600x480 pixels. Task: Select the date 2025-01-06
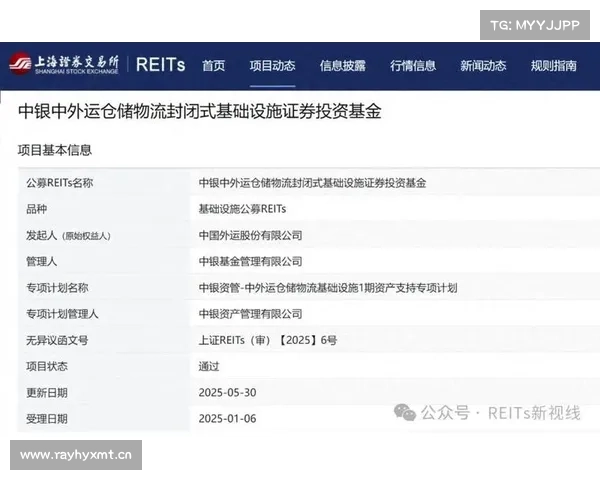click(227, 418)
